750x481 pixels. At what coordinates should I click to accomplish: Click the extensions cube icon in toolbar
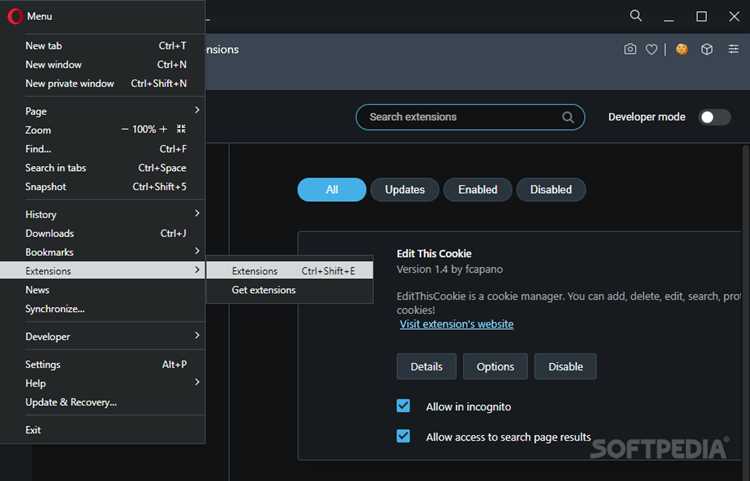coord(707,49)
